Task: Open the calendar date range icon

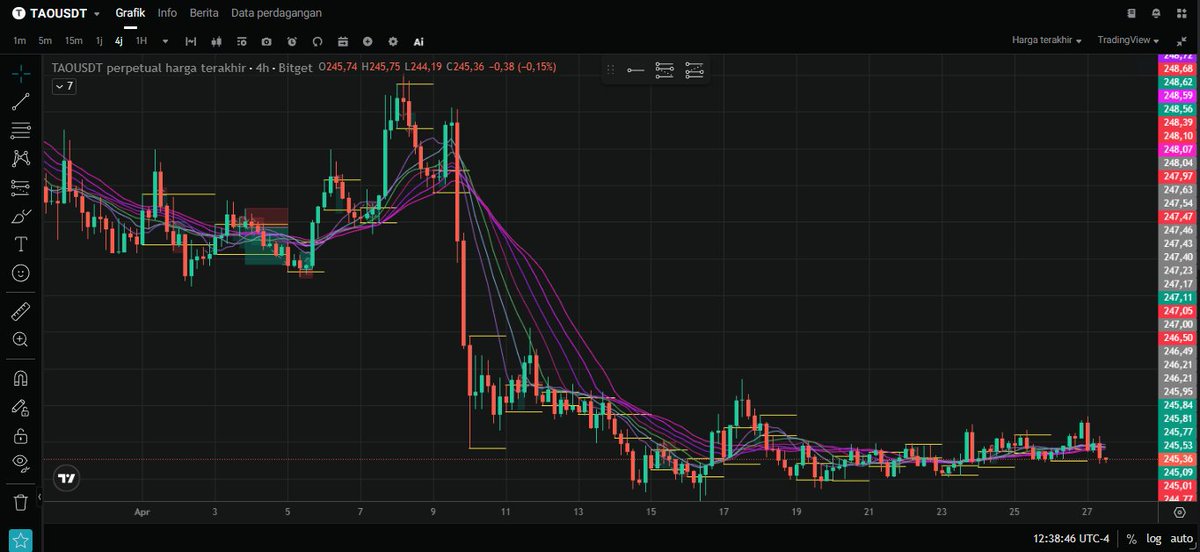Action: pos(343,41)
